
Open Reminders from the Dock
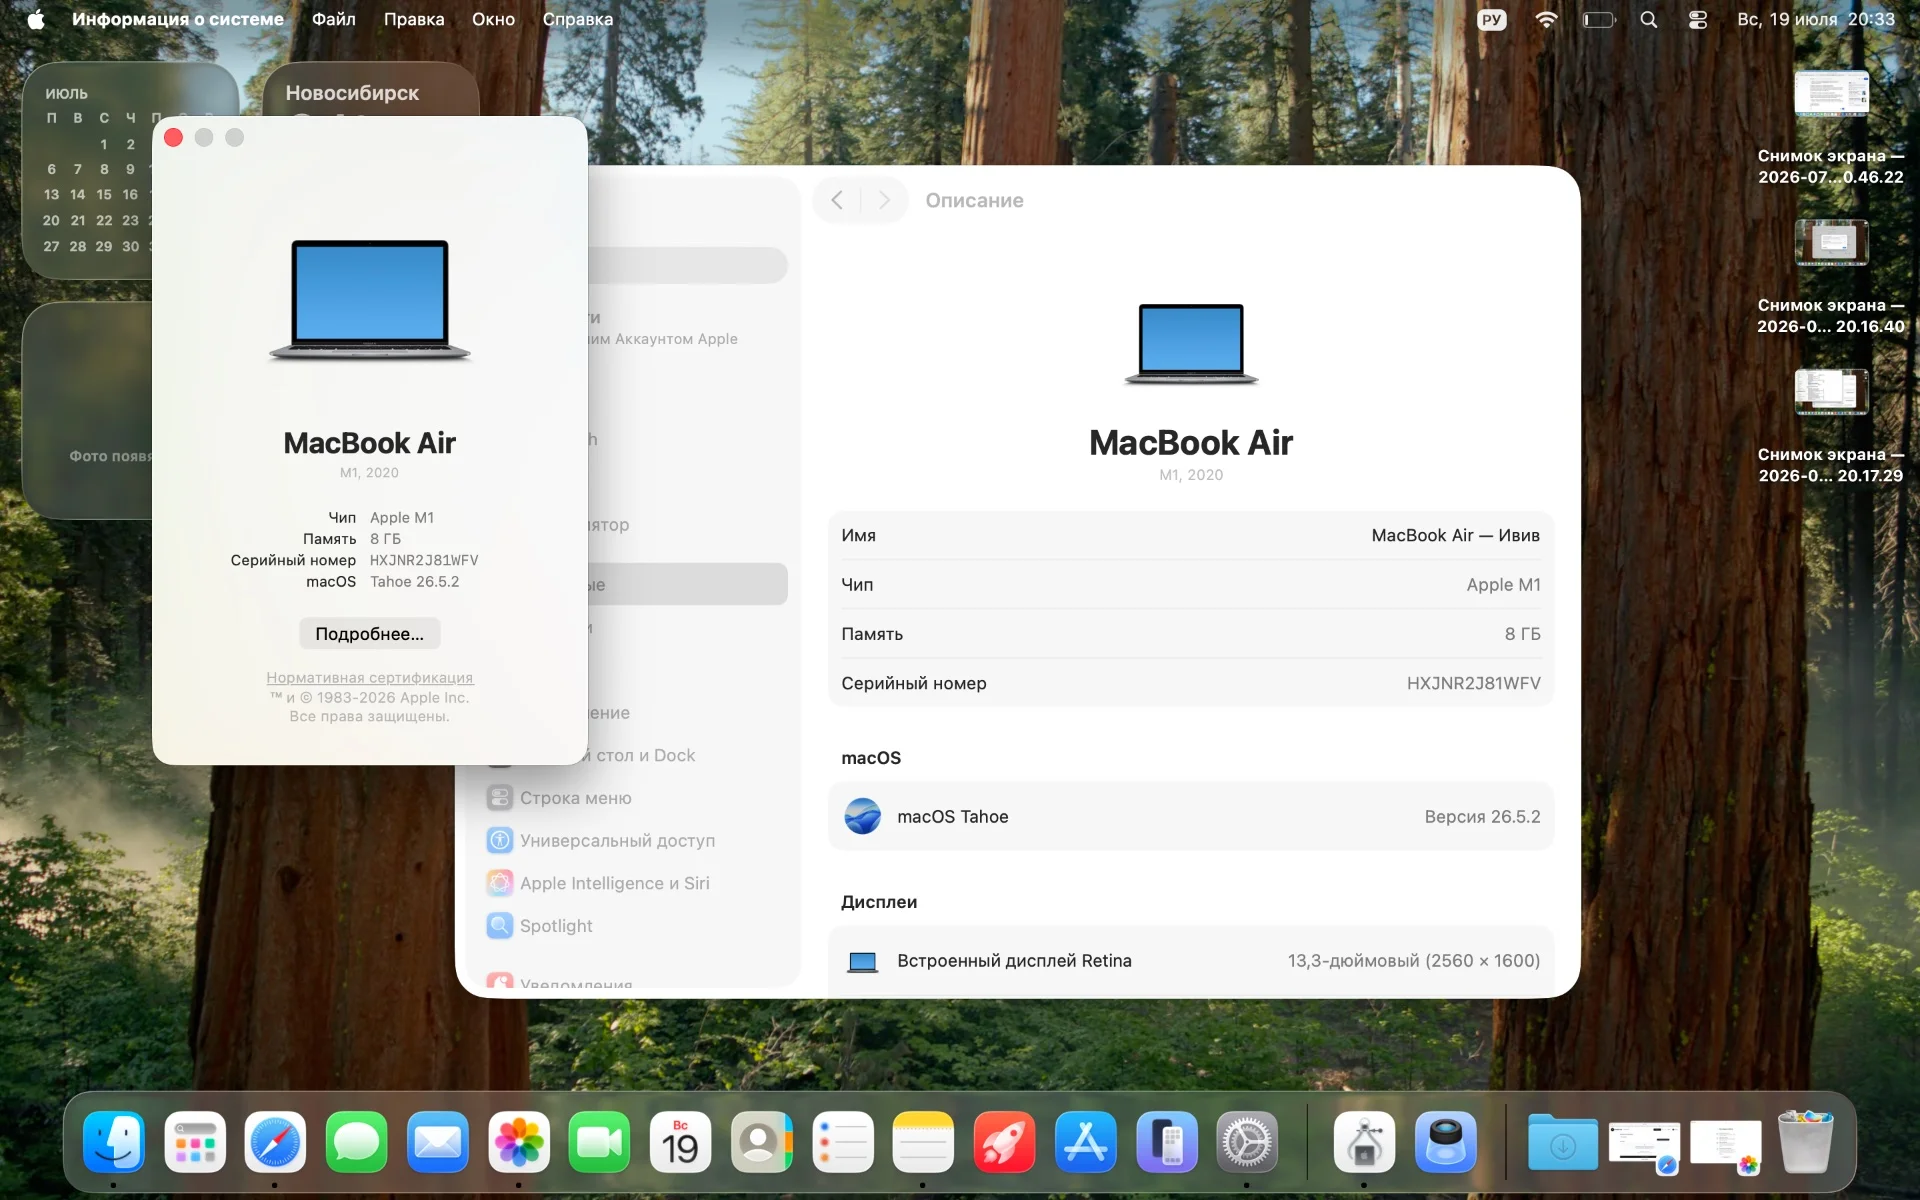[x=843, y=1141]
